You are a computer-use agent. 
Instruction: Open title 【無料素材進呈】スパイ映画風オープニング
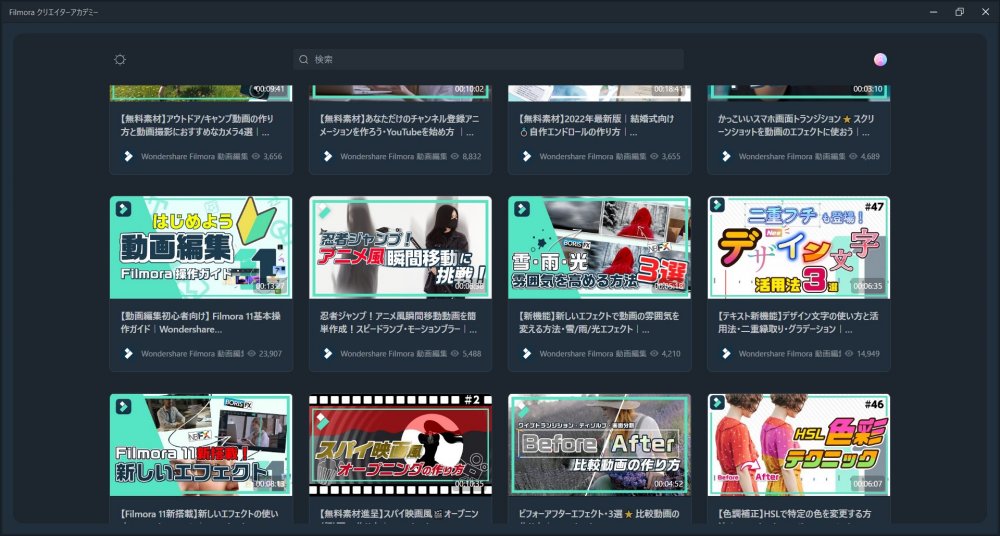[399, 514]
